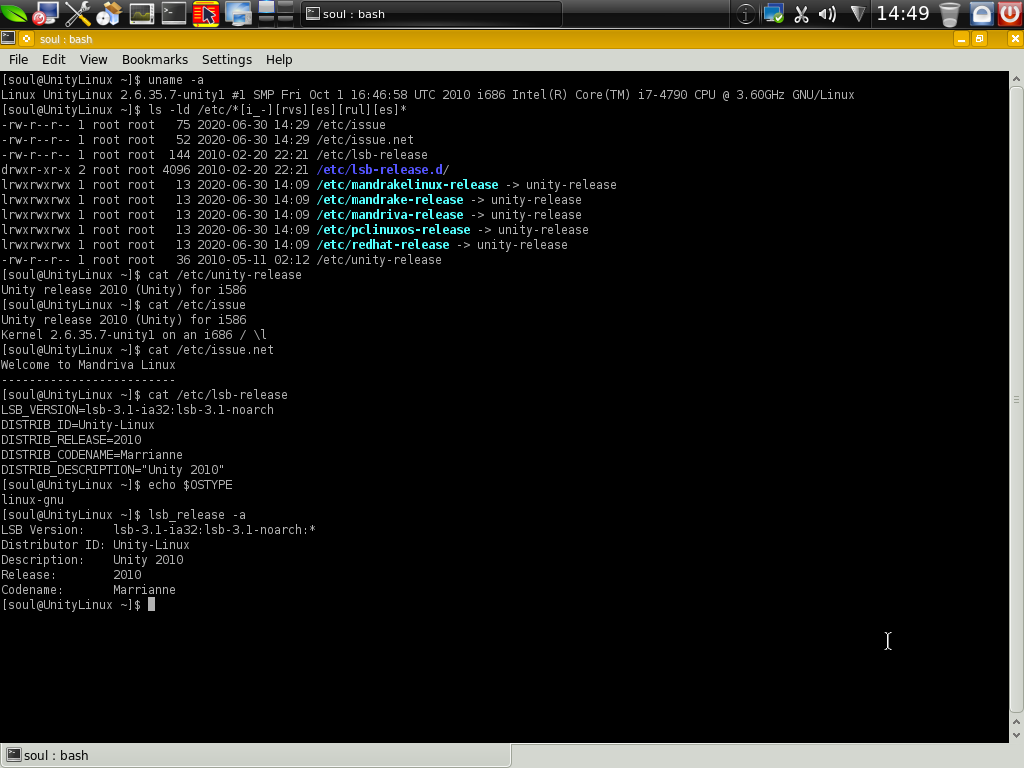Click DISTRIB_DESCRIPTION="Unity 2010" line
1024x768 pixels.
tap(112, 470)
